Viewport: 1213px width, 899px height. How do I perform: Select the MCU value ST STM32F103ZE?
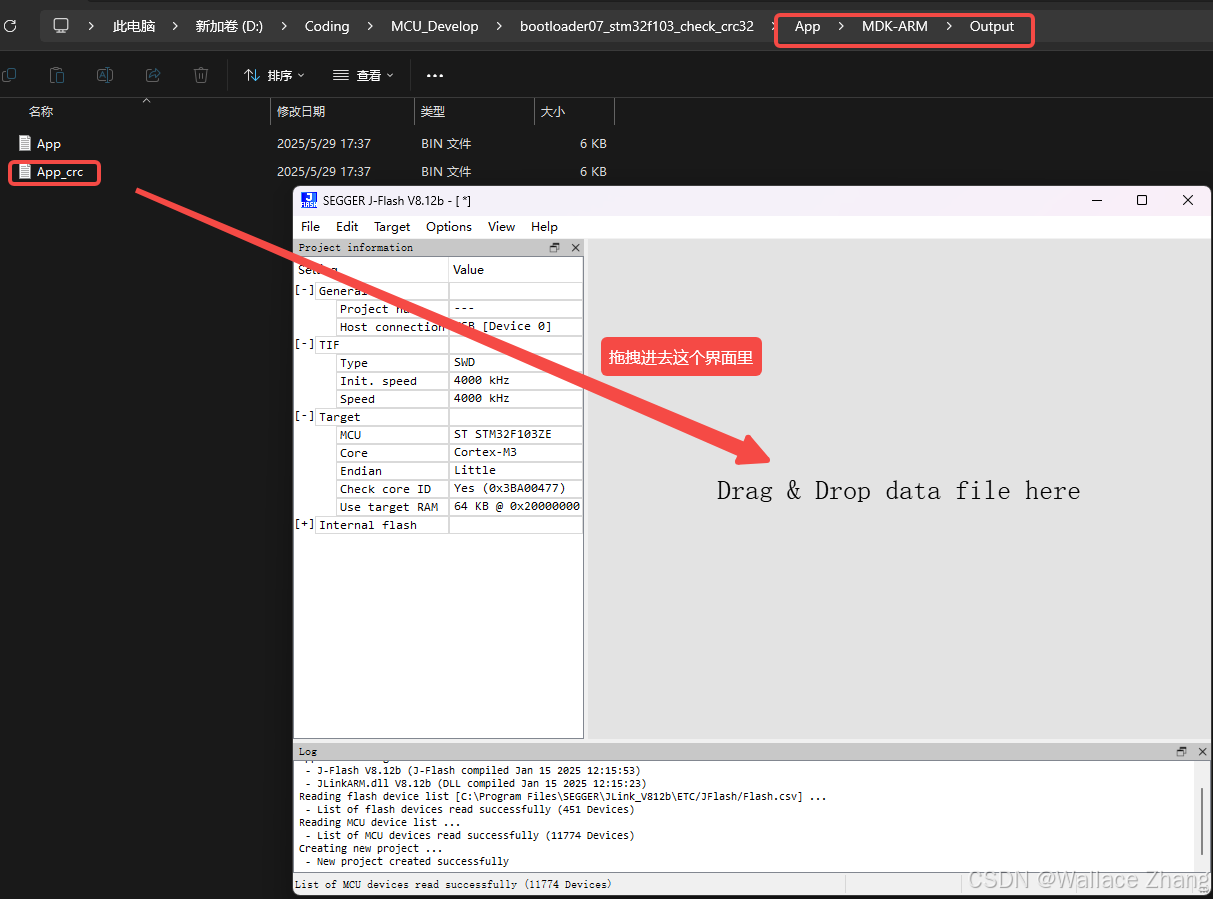click(x=502, y=434)
